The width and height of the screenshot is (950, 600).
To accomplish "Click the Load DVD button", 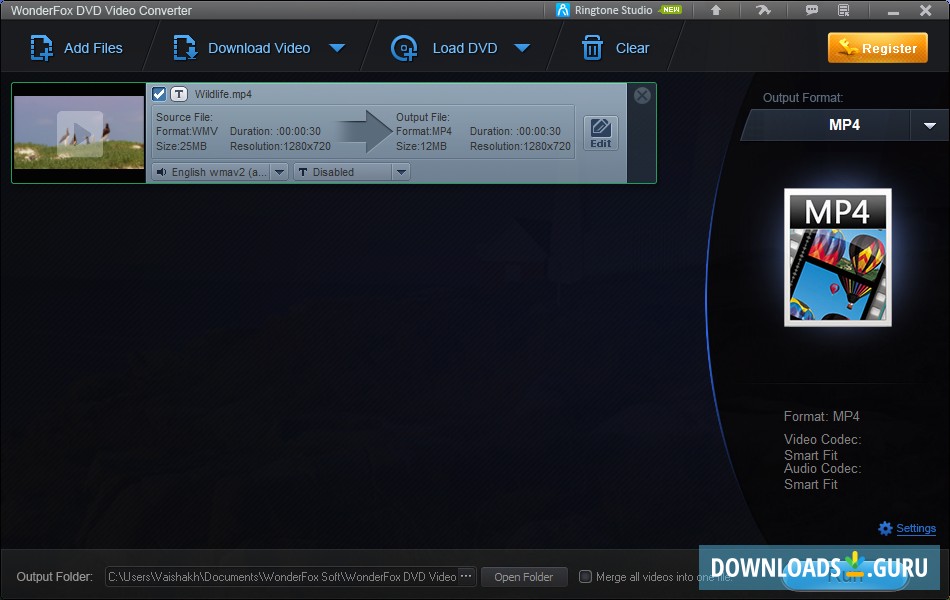I will point(444,48).
